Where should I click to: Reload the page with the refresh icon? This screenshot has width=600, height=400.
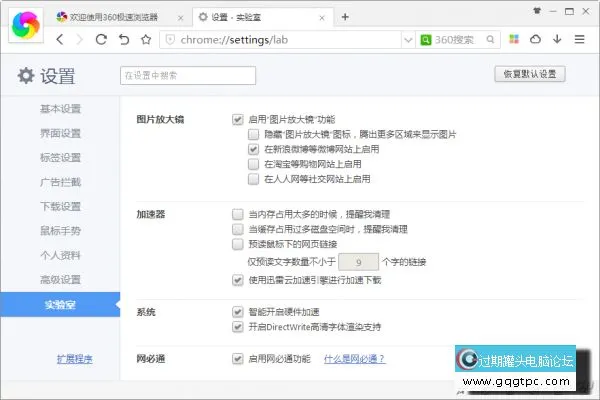tap(101, 39)
